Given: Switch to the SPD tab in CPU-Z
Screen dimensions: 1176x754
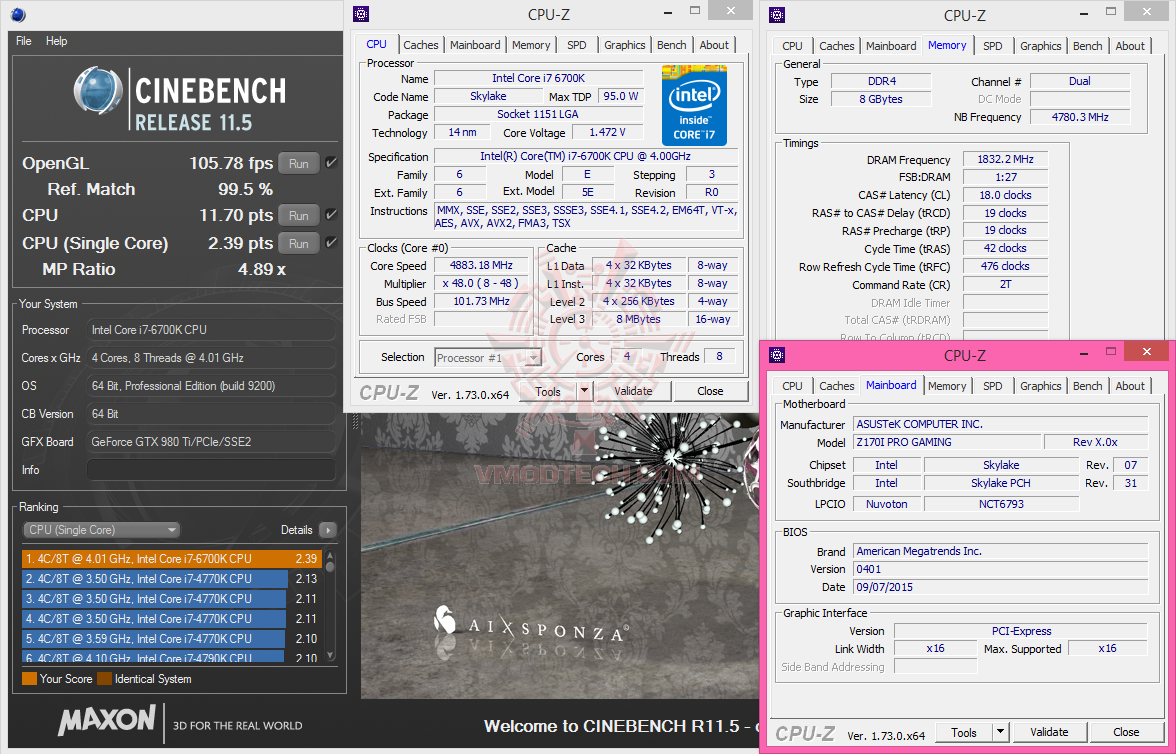Looking at the screenshot, I should click(576, 44).
